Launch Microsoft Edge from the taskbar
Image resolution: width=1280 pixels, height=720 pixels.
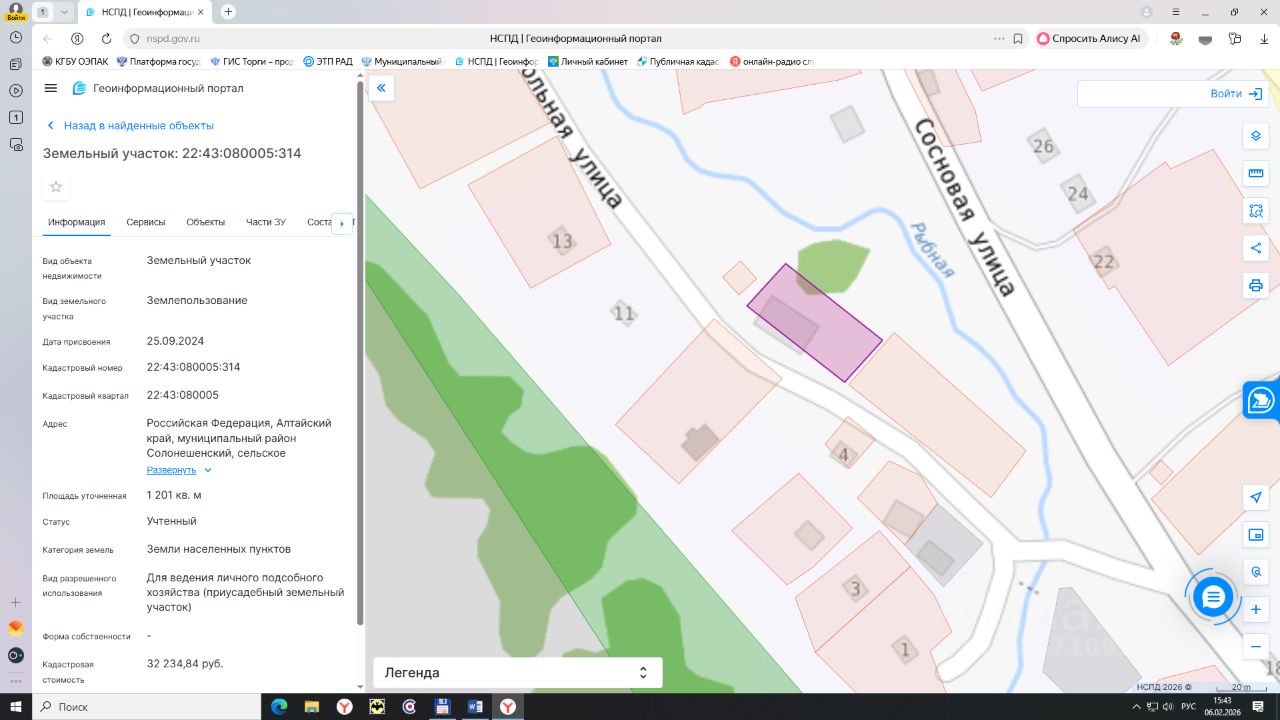tap(281, 707)
